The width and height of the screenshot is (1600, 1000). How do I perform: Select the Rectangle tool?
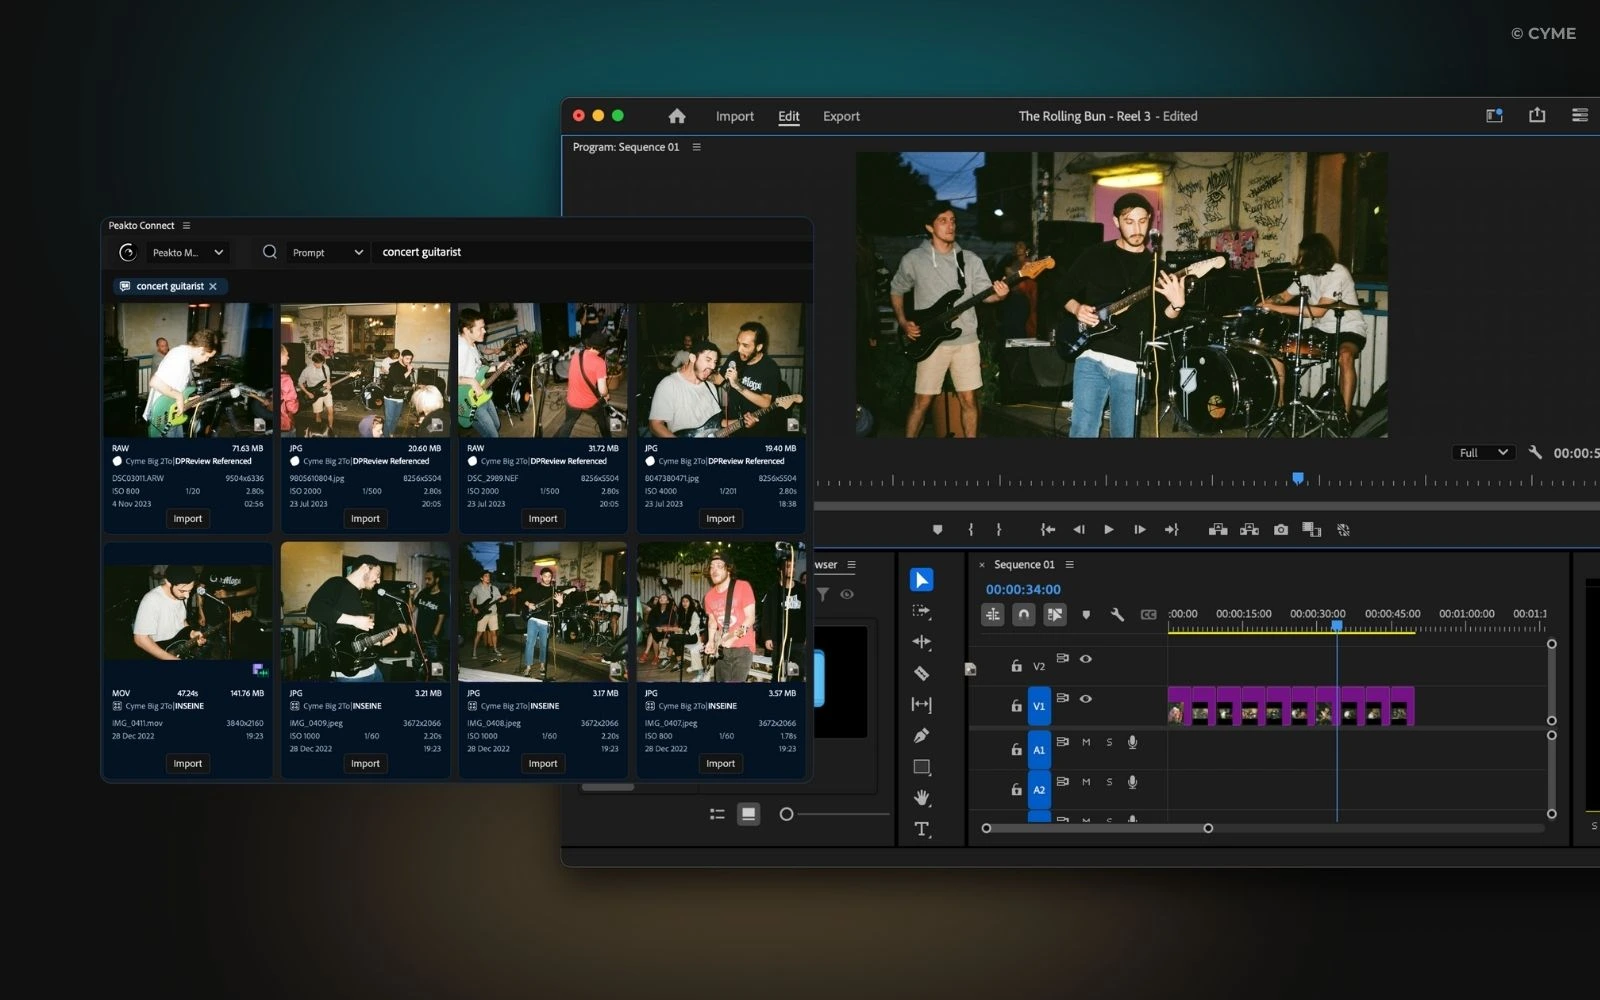click(x=921, y=767)
